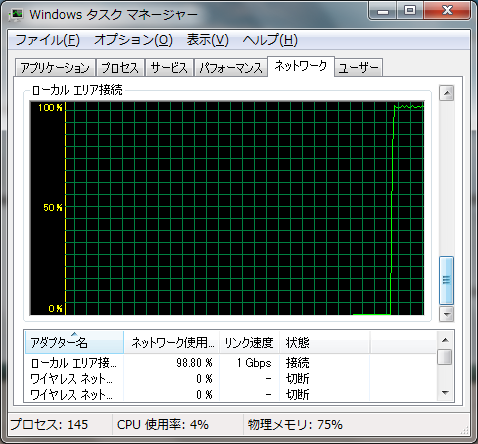Open the ファイル(F) menu
This screenshot has height=444, width=478.
pos(48,40)
